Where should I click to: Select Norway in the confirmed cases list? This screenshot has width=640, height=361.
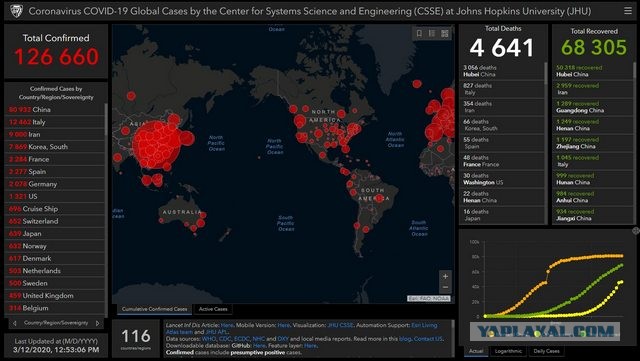(x=55, y=246)
